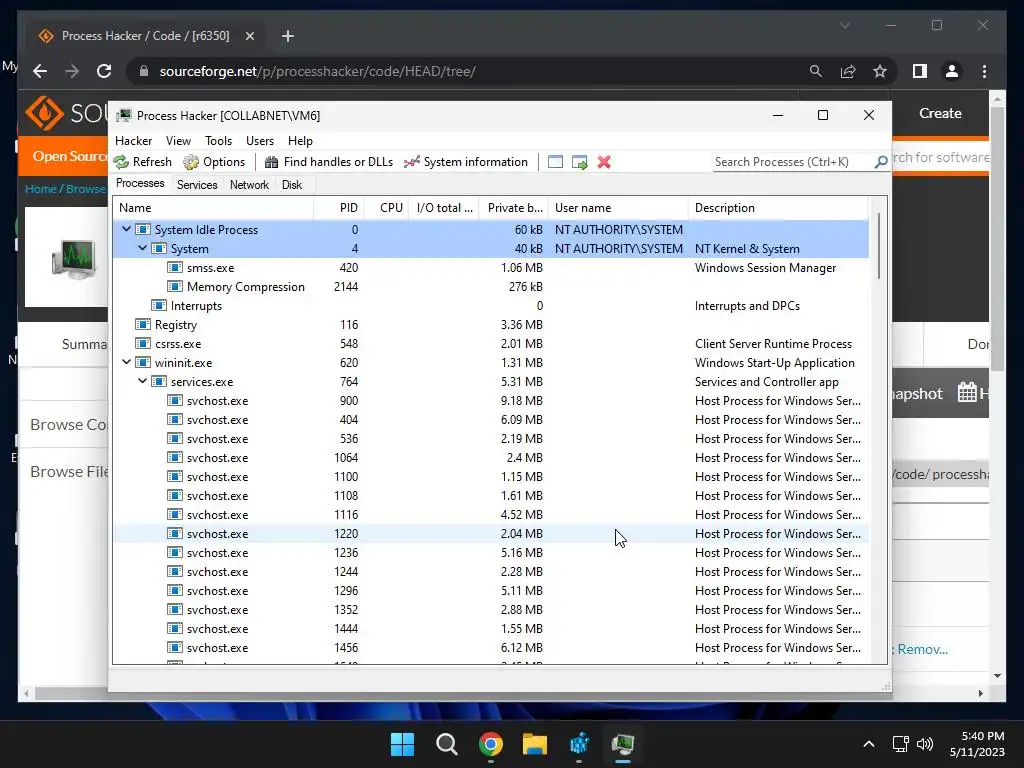Toggle the Chrome side panel icon

(x=920, y=71)
